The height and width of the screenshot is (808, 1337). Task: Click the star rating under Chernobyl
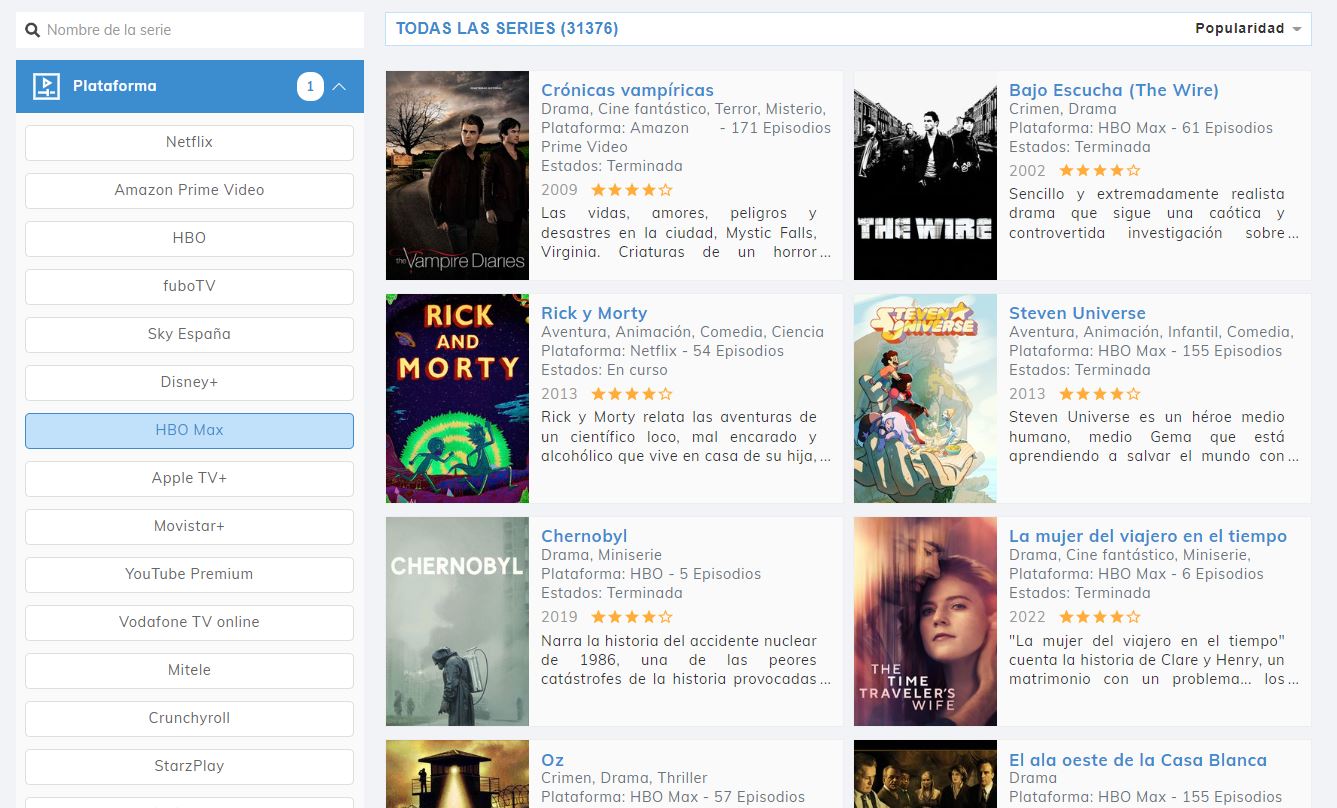pos(631,617)
